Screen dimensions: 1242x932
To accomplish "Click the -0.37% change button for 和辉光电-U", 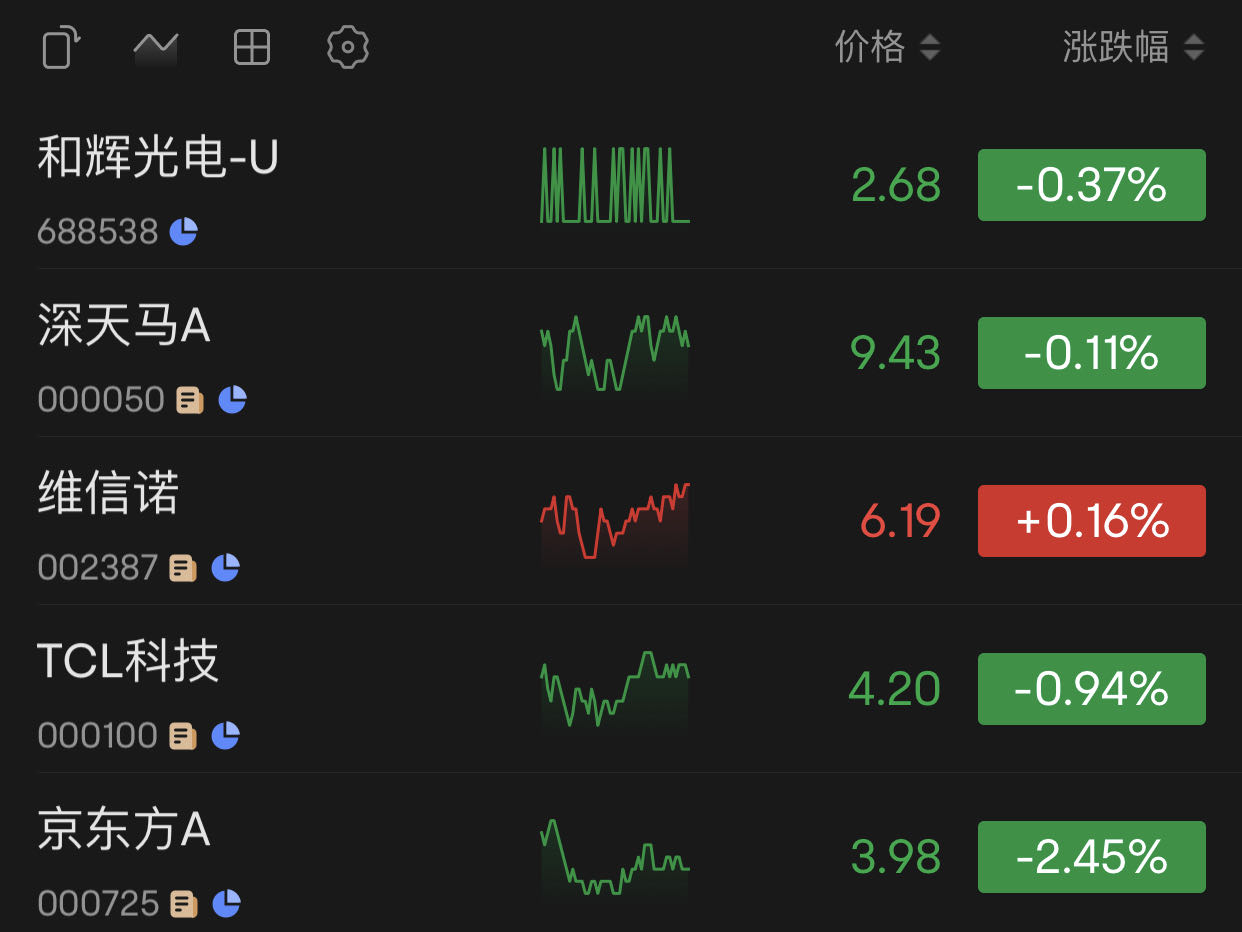I will pos(1091,184).
